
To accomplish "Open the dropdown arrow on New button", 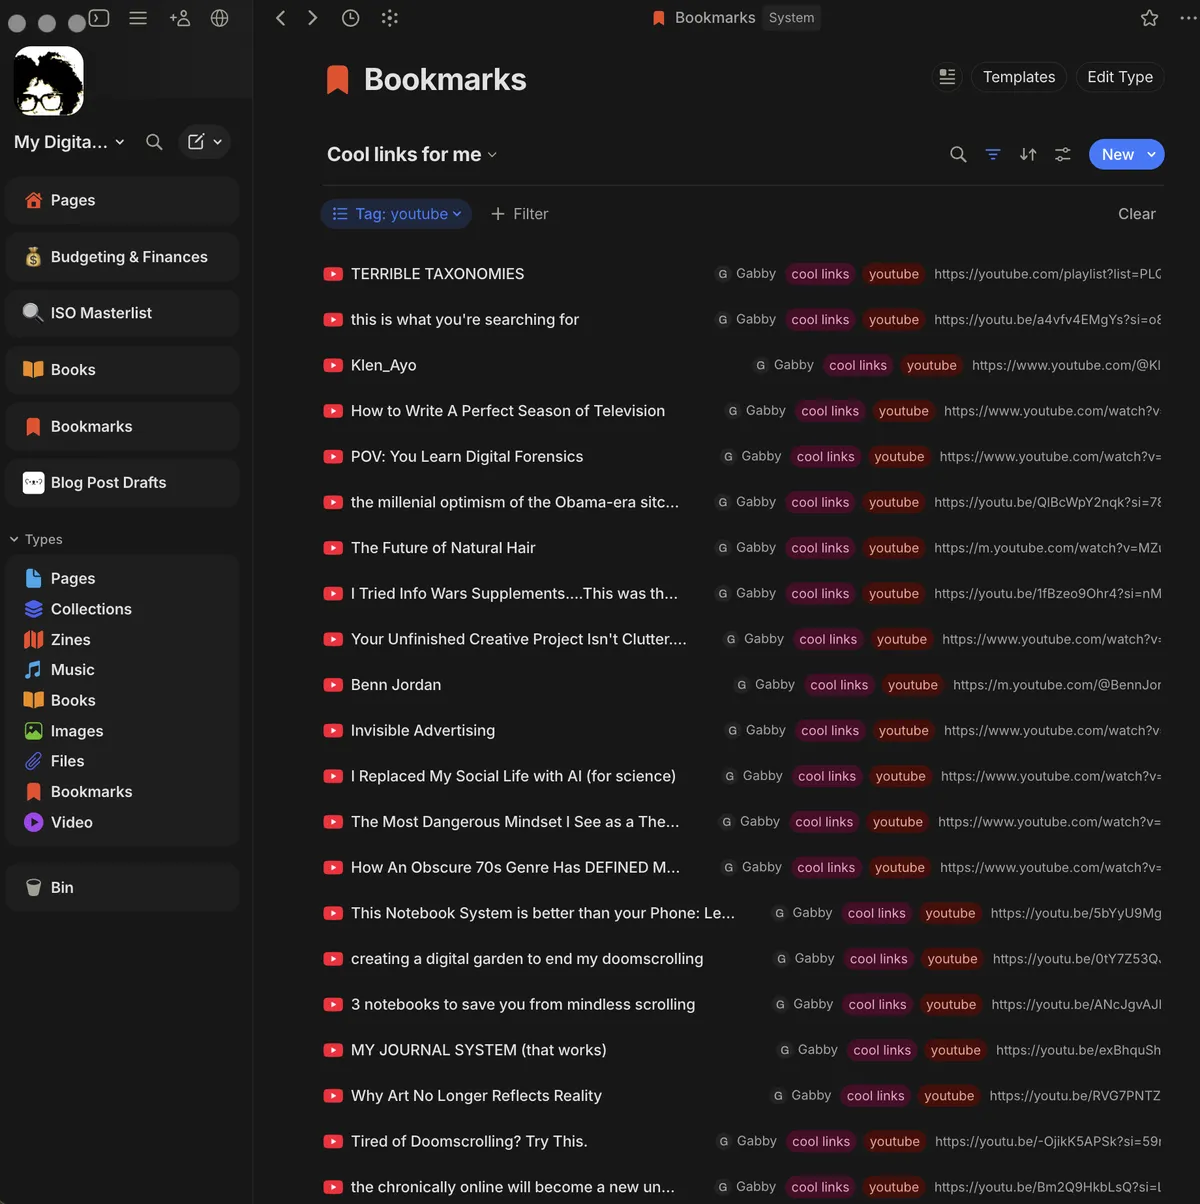I will tap(1151, 154).
